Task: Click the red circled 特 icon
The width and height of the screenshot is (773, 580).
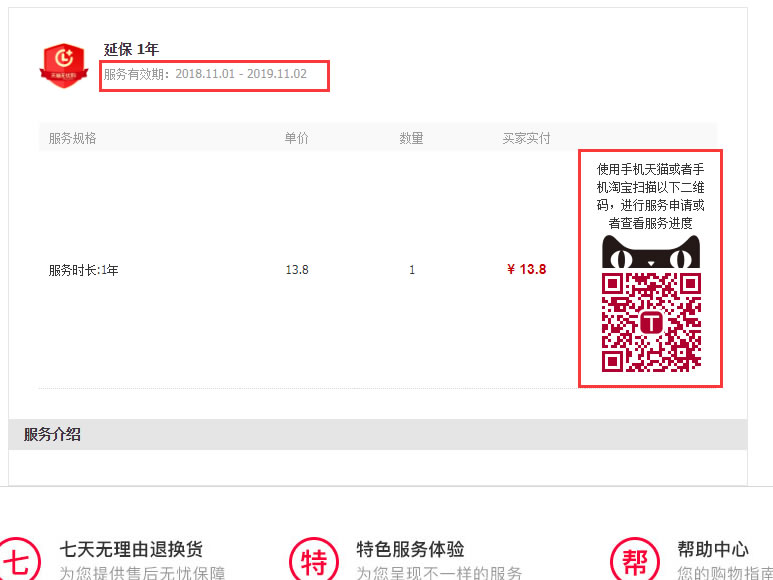Action: point(314,561)
